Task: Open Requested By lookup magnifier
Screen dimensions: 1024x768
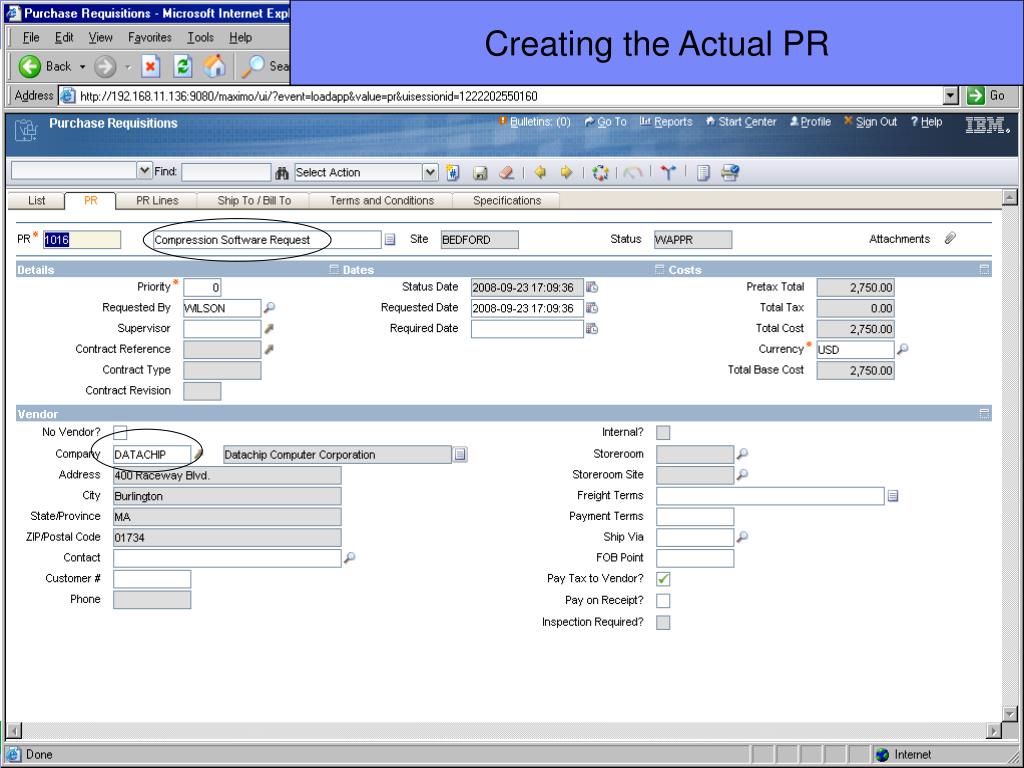Action: click(x=269, y=308)
